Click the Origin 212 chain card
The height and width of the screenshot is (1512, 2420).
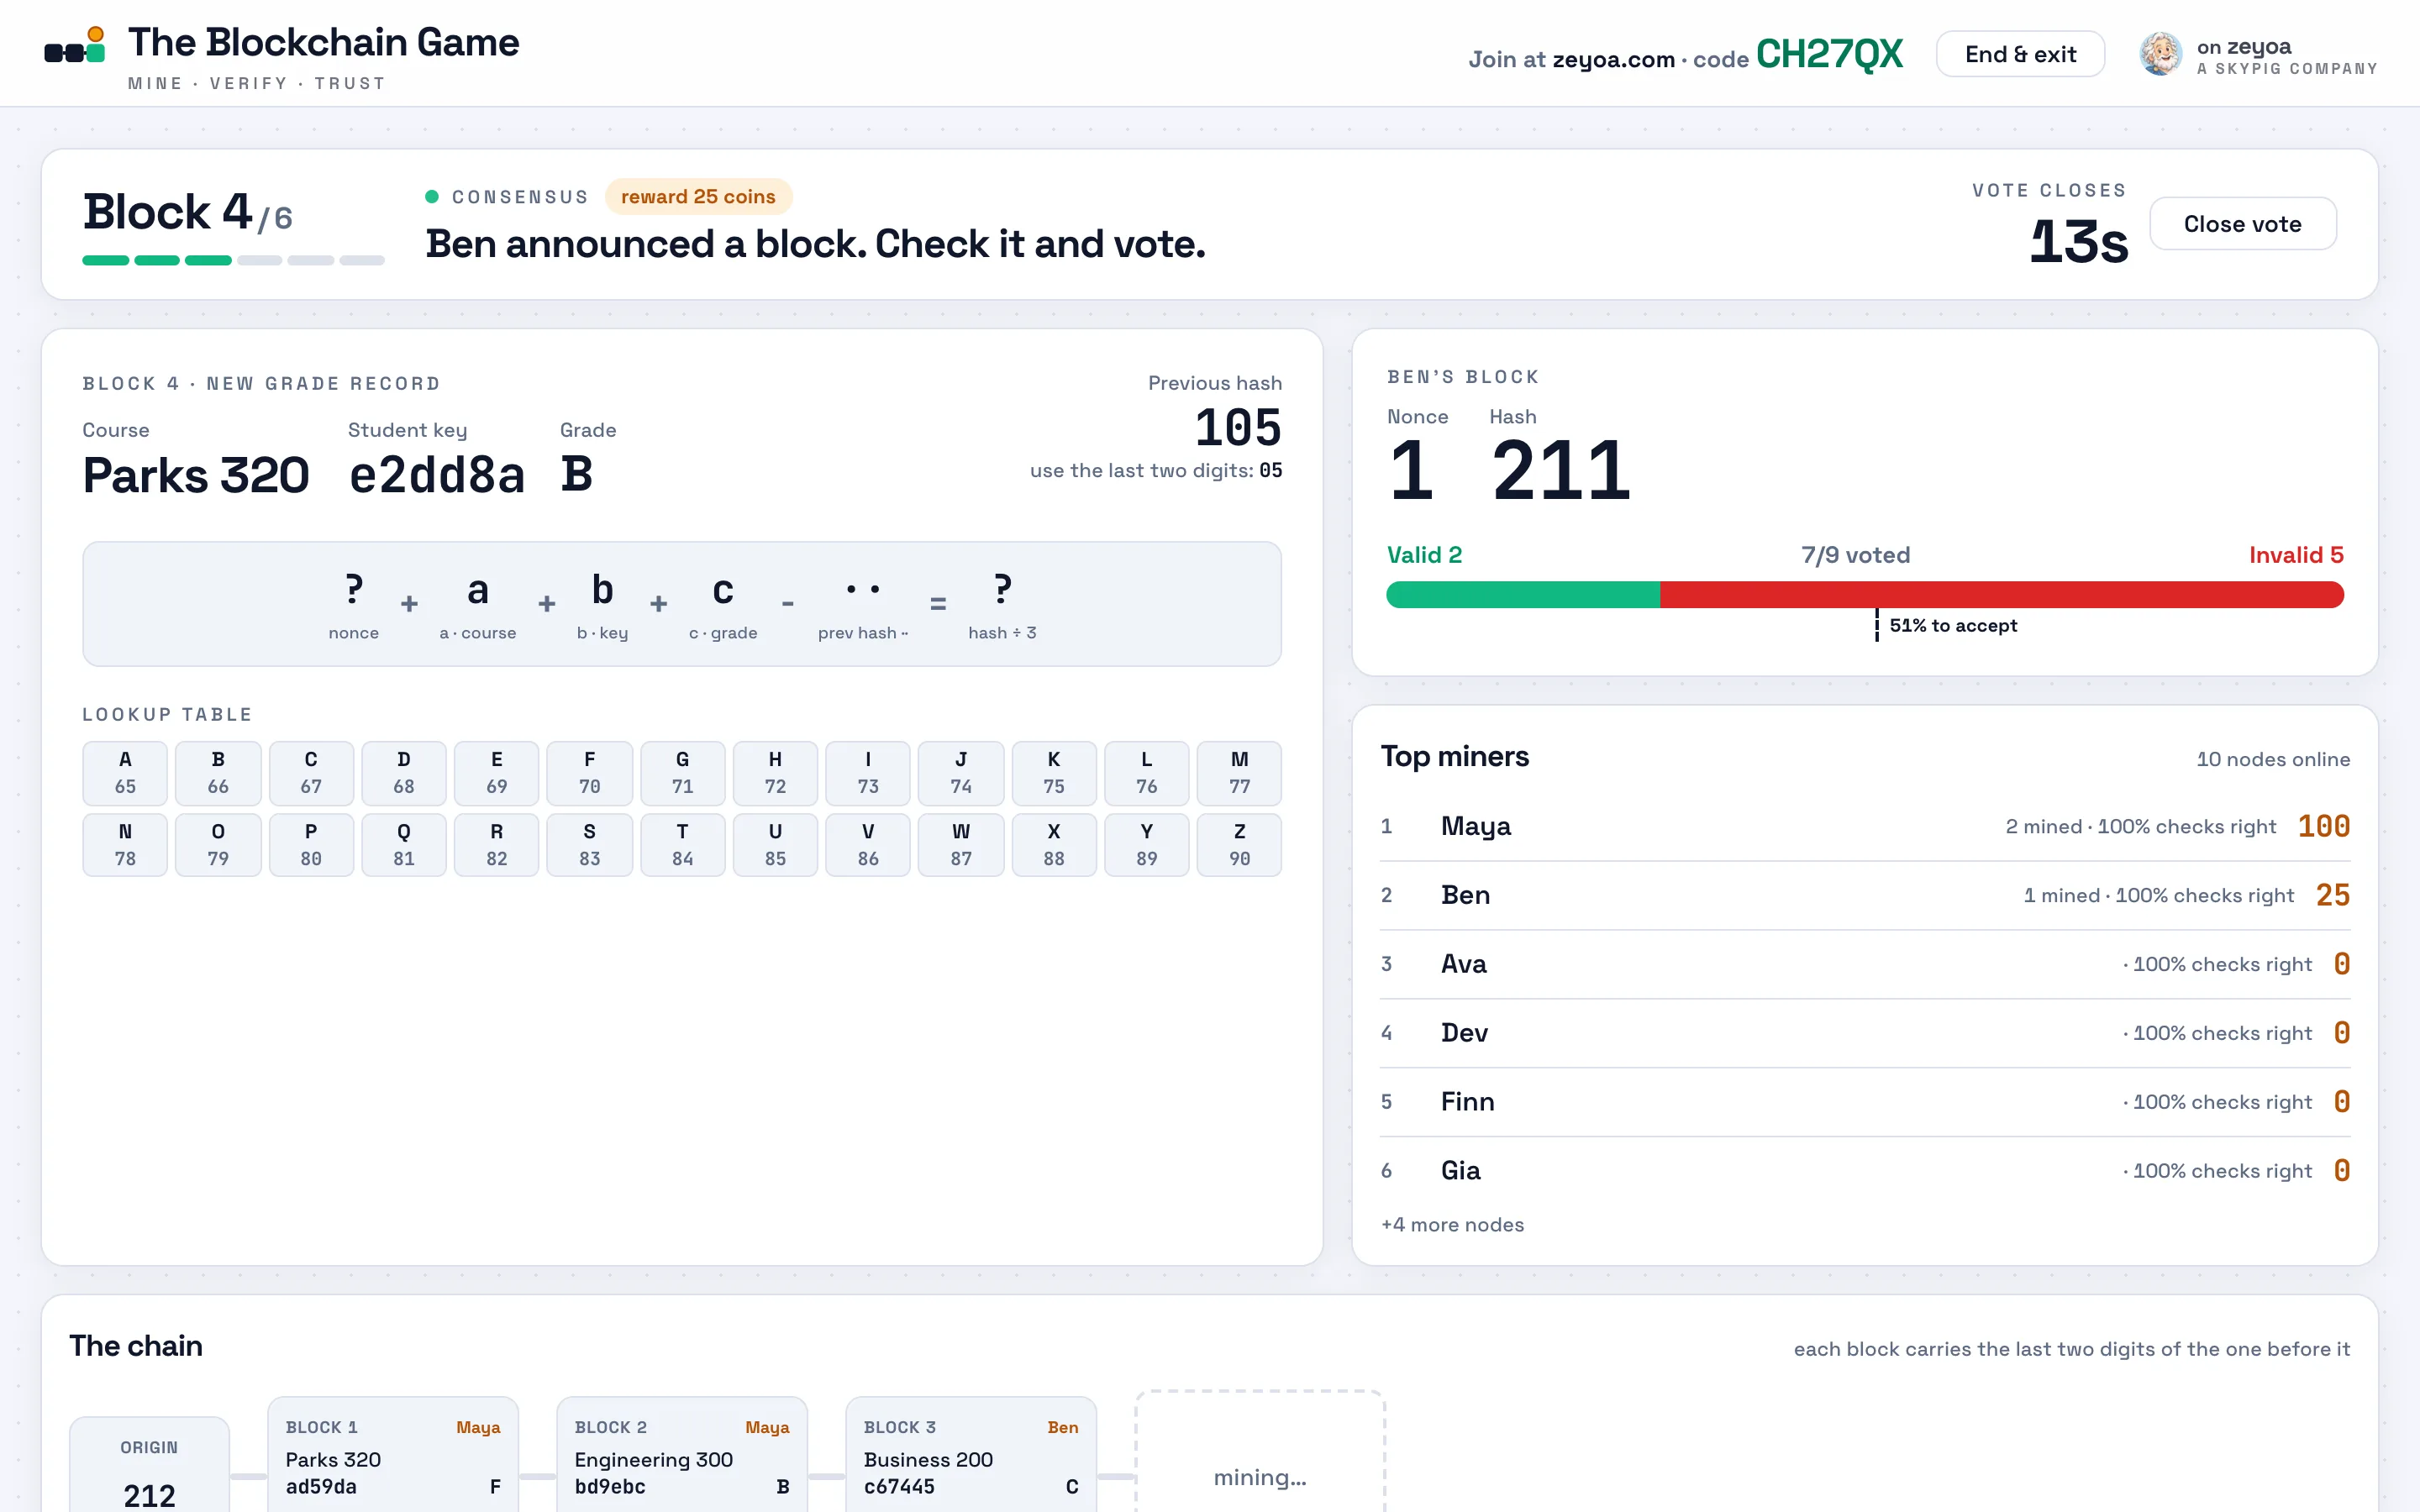(149, 1465)
